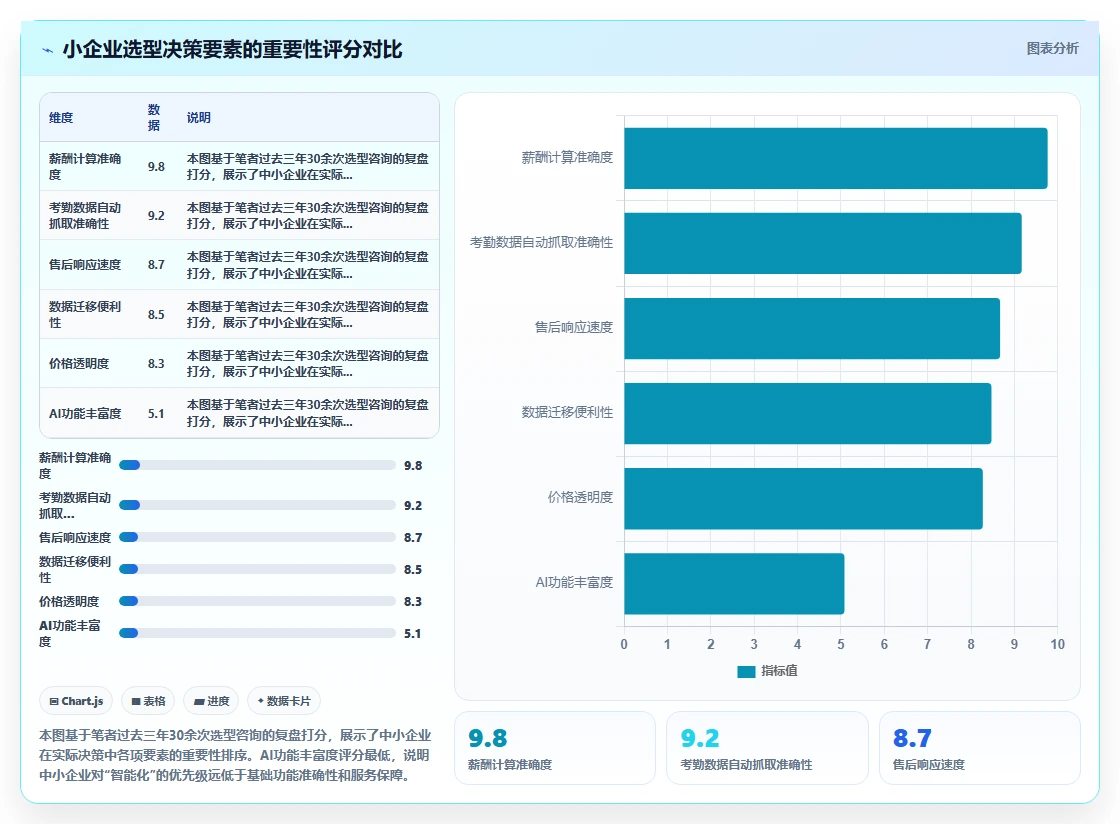Viewport: 1120px width, 824px height.
Task: Click the 说明 column header
Action: [199, 118]
